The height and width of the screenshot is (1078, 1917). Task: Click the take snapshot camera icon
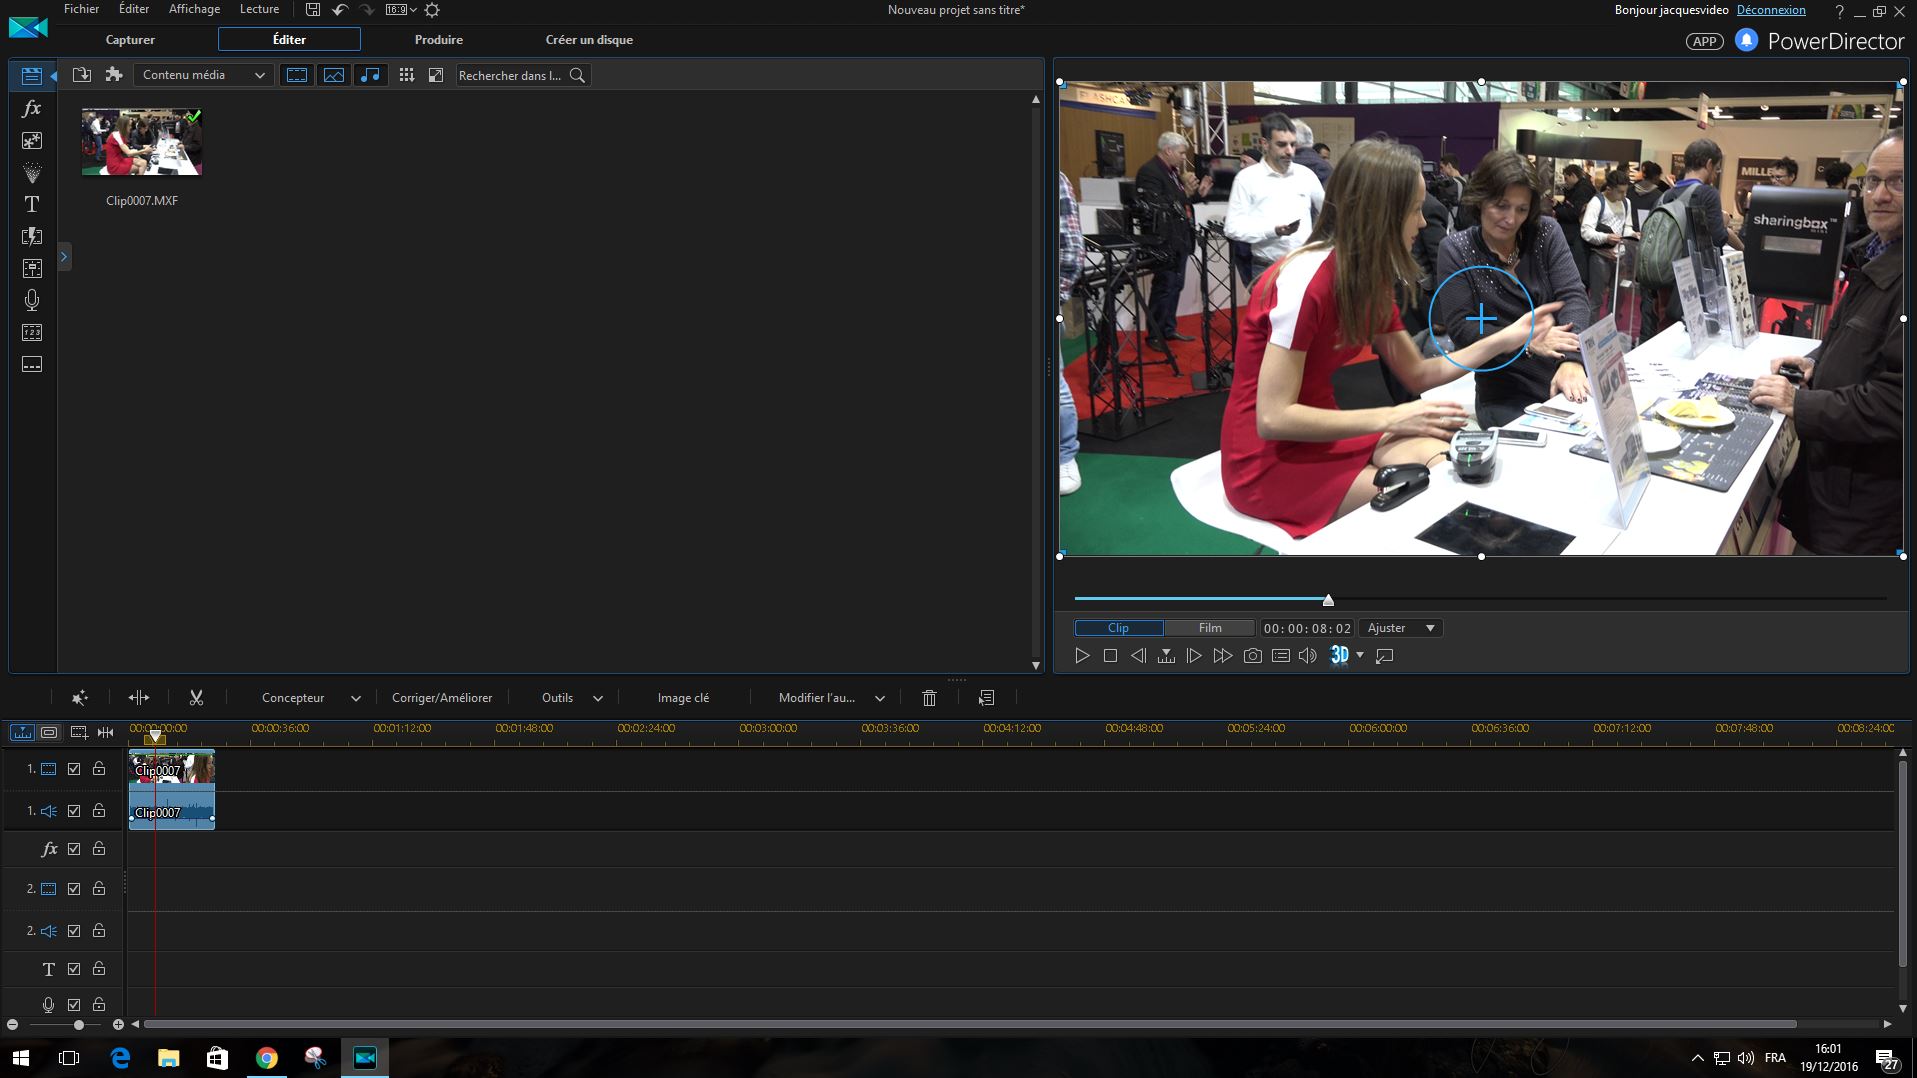1252,656
